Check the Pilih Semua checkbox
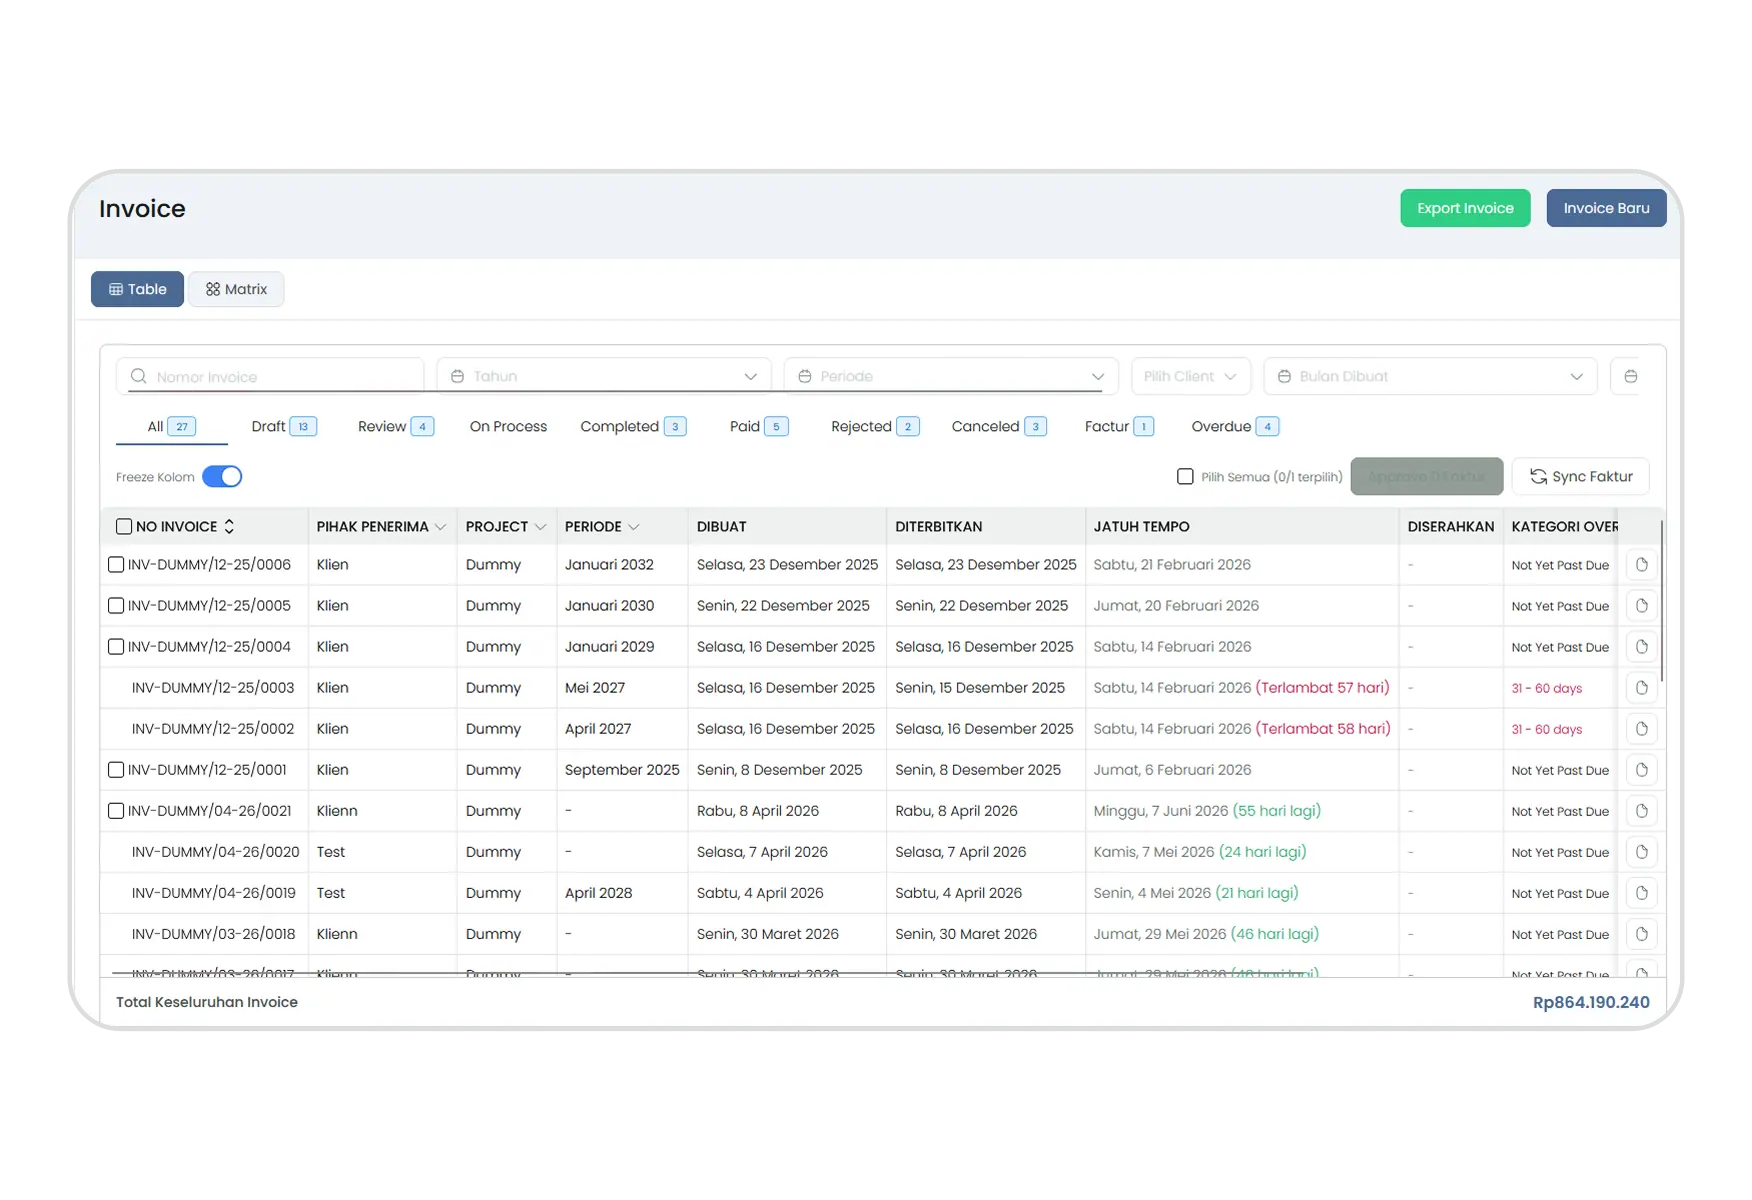The width and height of the screenshot is (1752, 1200). pyautogui.click(x=1185, y=477)
